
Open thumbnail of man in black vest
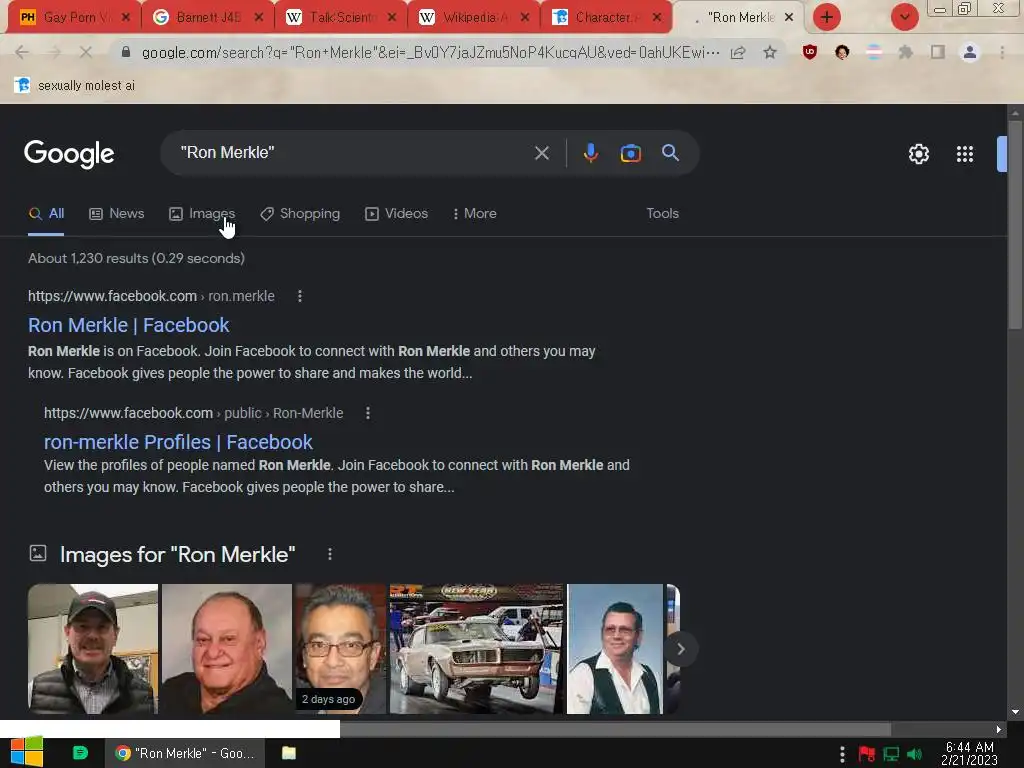(615, 648)
